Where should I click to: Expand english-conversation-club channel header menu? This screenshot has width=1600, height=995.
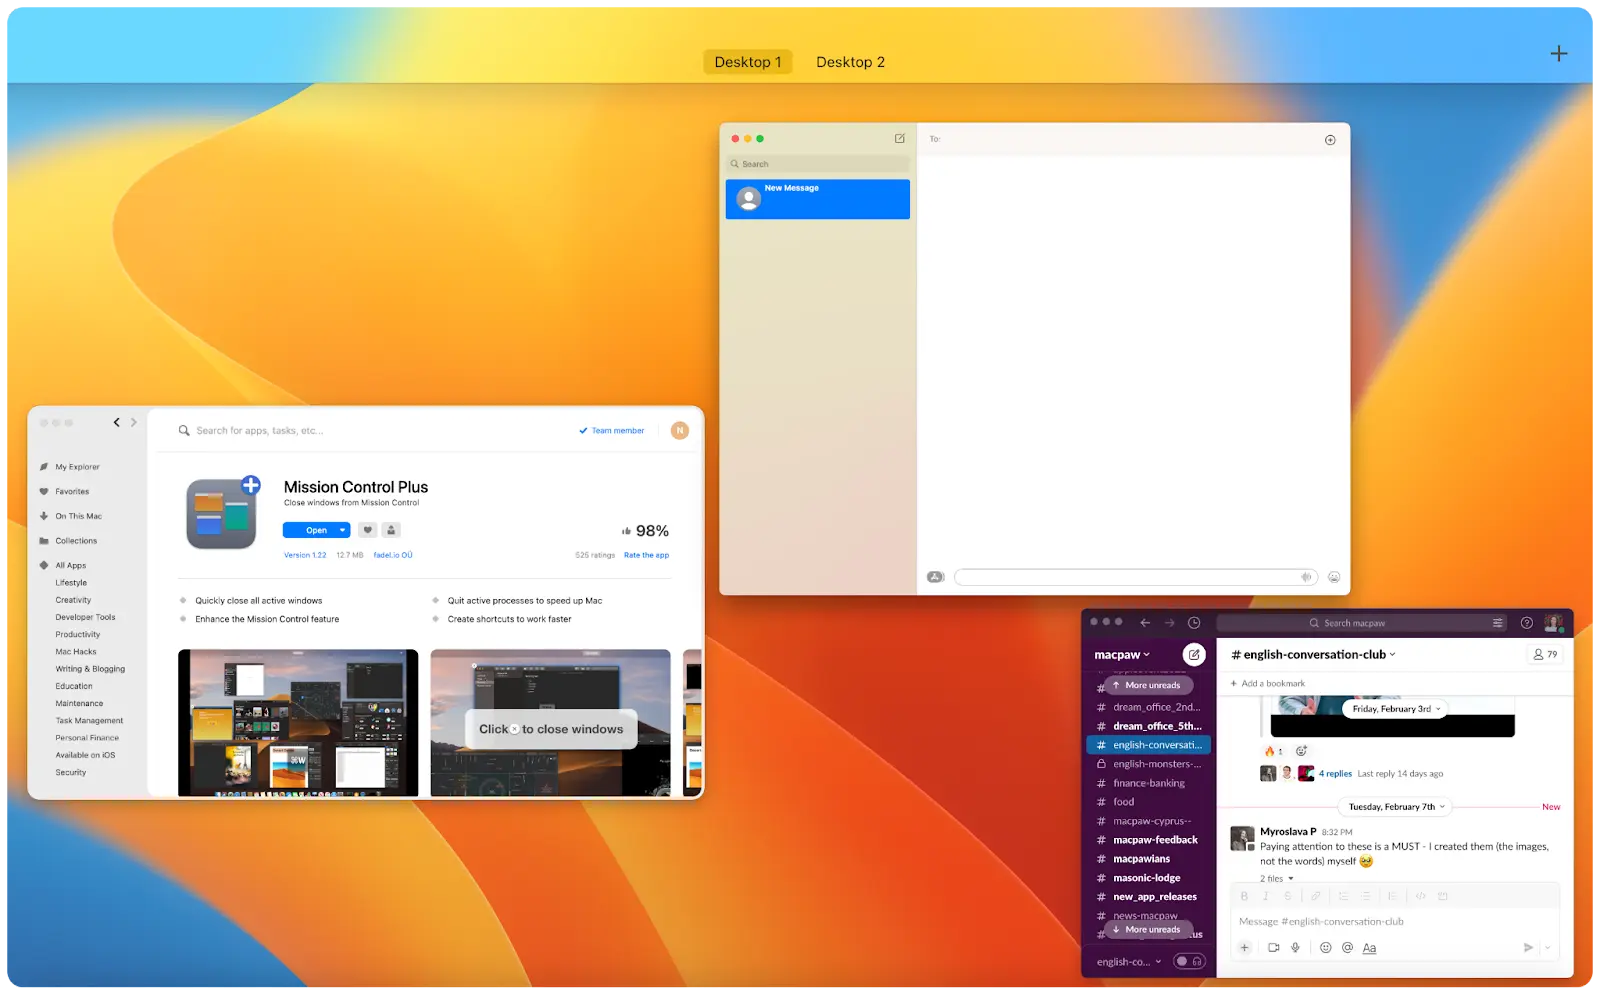tap(1313, 655)
